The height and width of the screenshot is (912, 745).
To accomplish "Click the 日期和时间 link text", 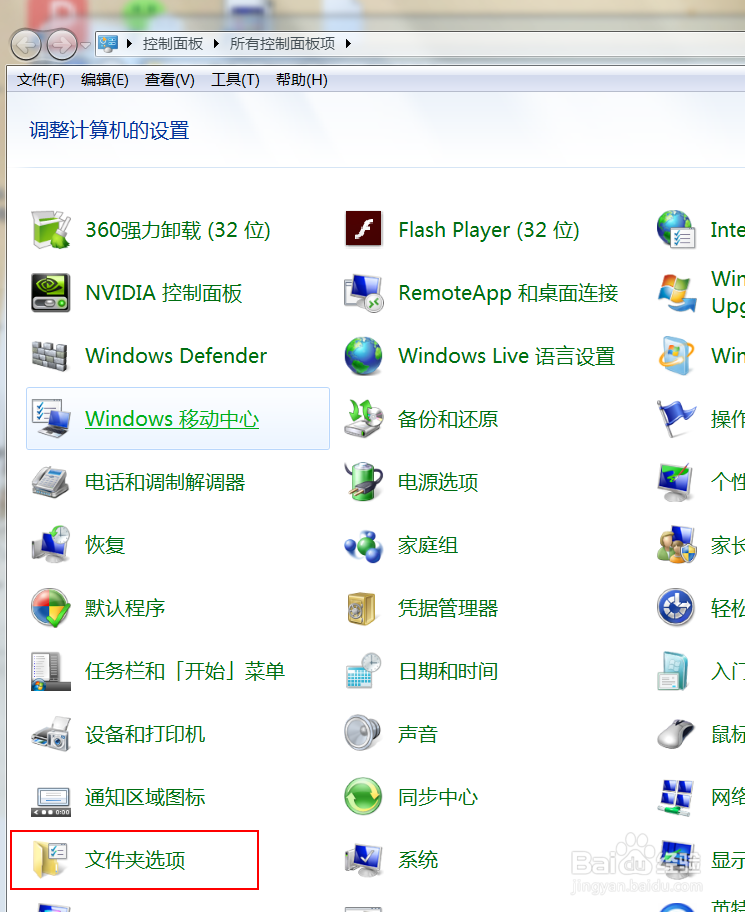I will coord(448,671).
